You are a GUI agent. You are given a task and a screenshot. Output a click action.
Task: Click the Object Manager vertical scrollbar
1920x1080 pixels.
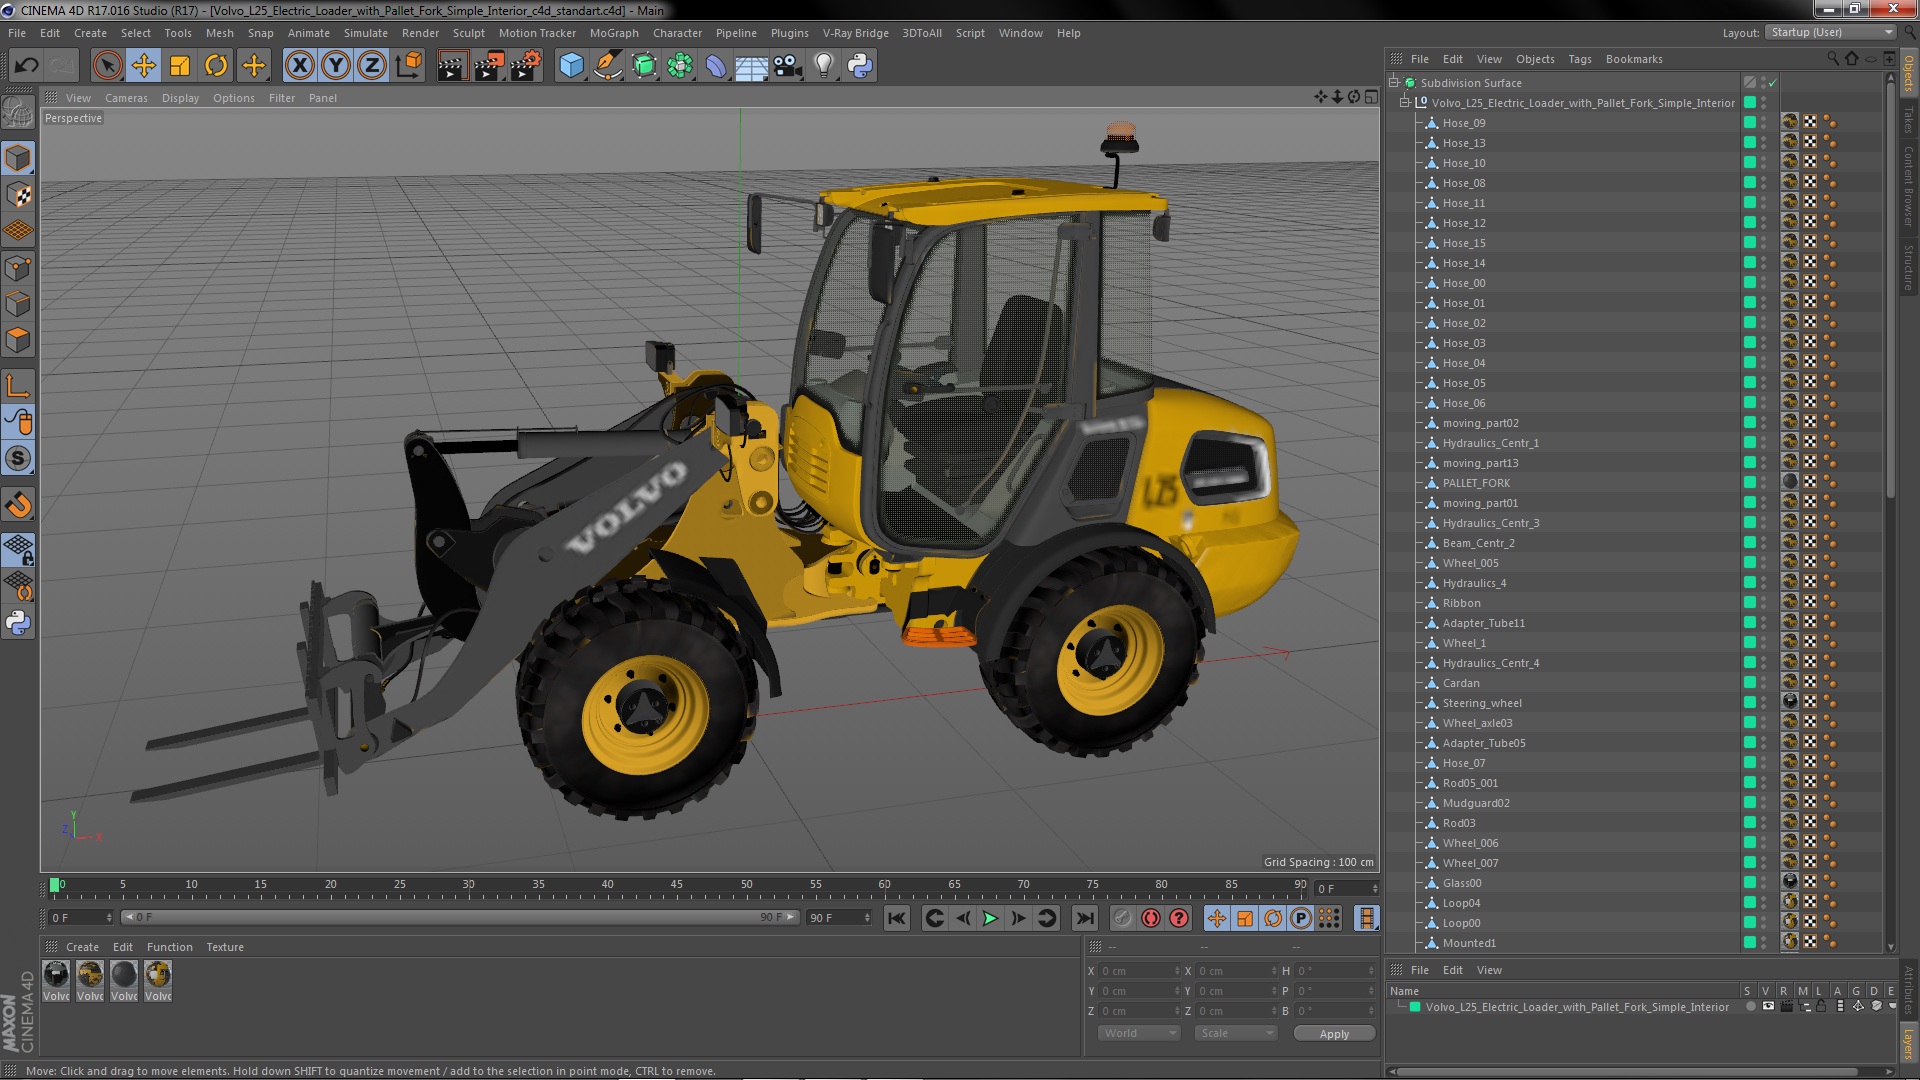pos(1890,290)
